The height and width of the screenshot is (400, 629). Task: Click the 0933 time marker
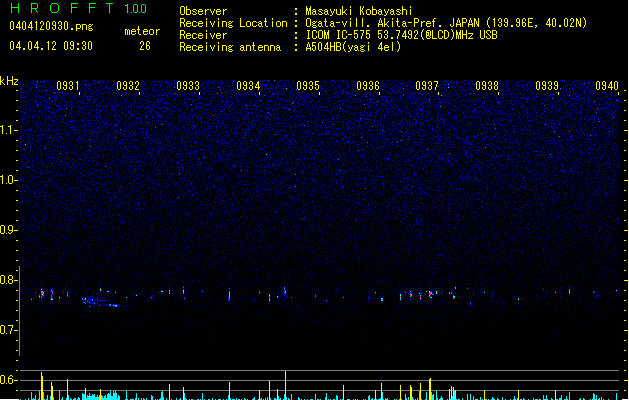(188, 85)
